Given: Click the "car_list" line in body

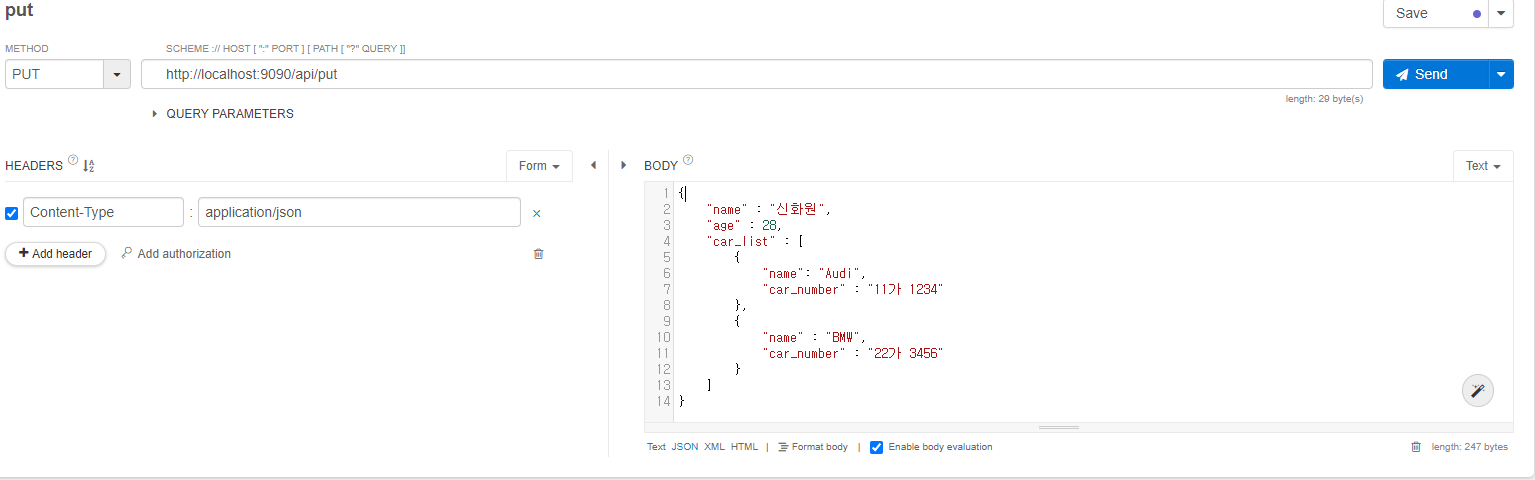Looking at the screenshot, I should coord(755,241).
